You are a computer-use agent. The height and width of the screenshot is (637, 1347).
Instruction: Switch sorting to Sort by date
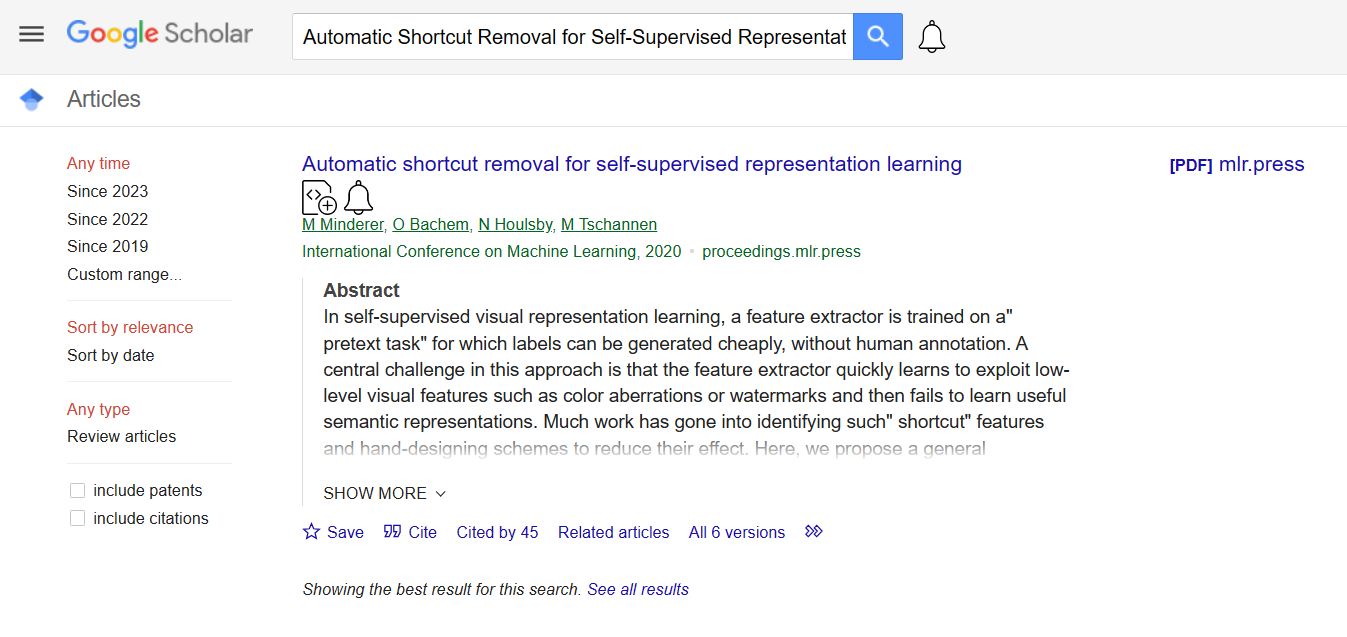(x=110, y=355)
